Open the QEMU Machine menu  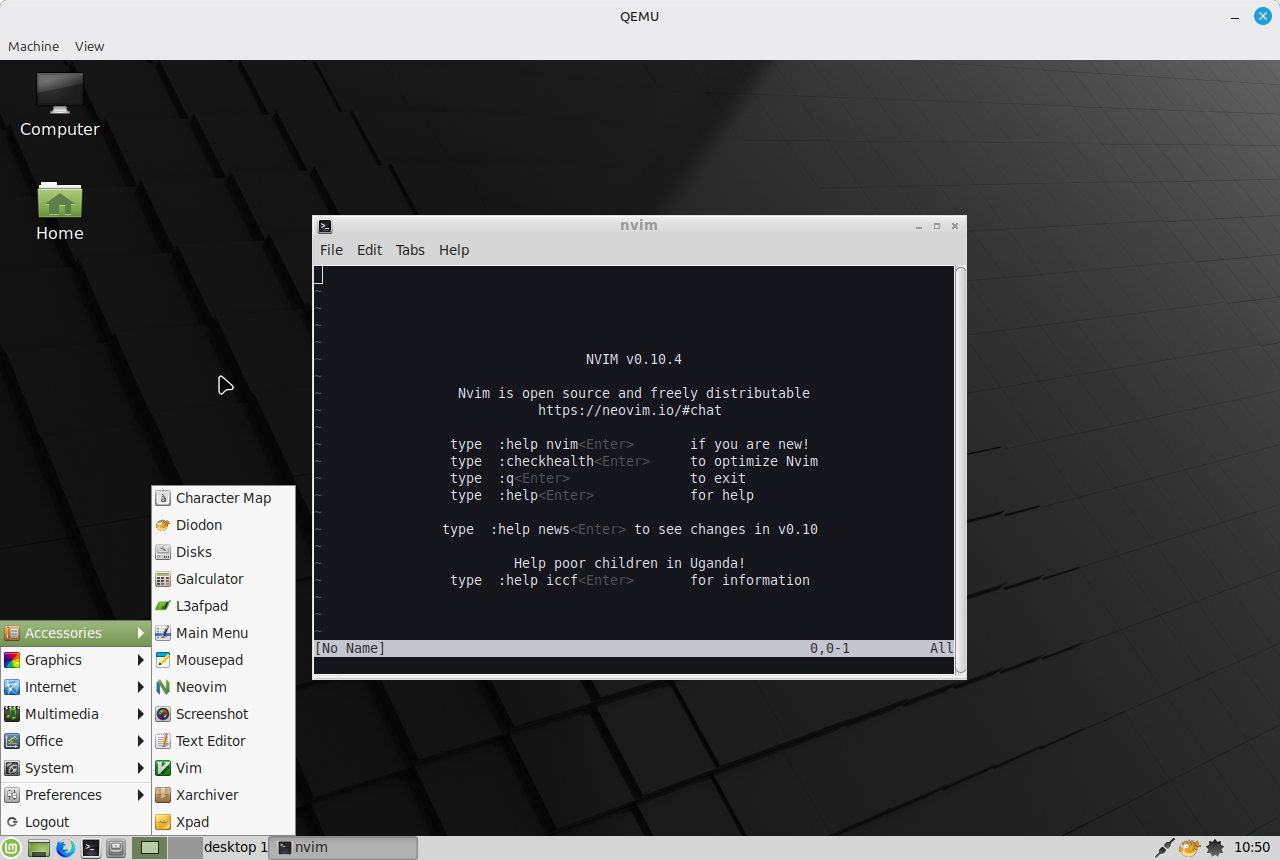click(x=33, y=46)
